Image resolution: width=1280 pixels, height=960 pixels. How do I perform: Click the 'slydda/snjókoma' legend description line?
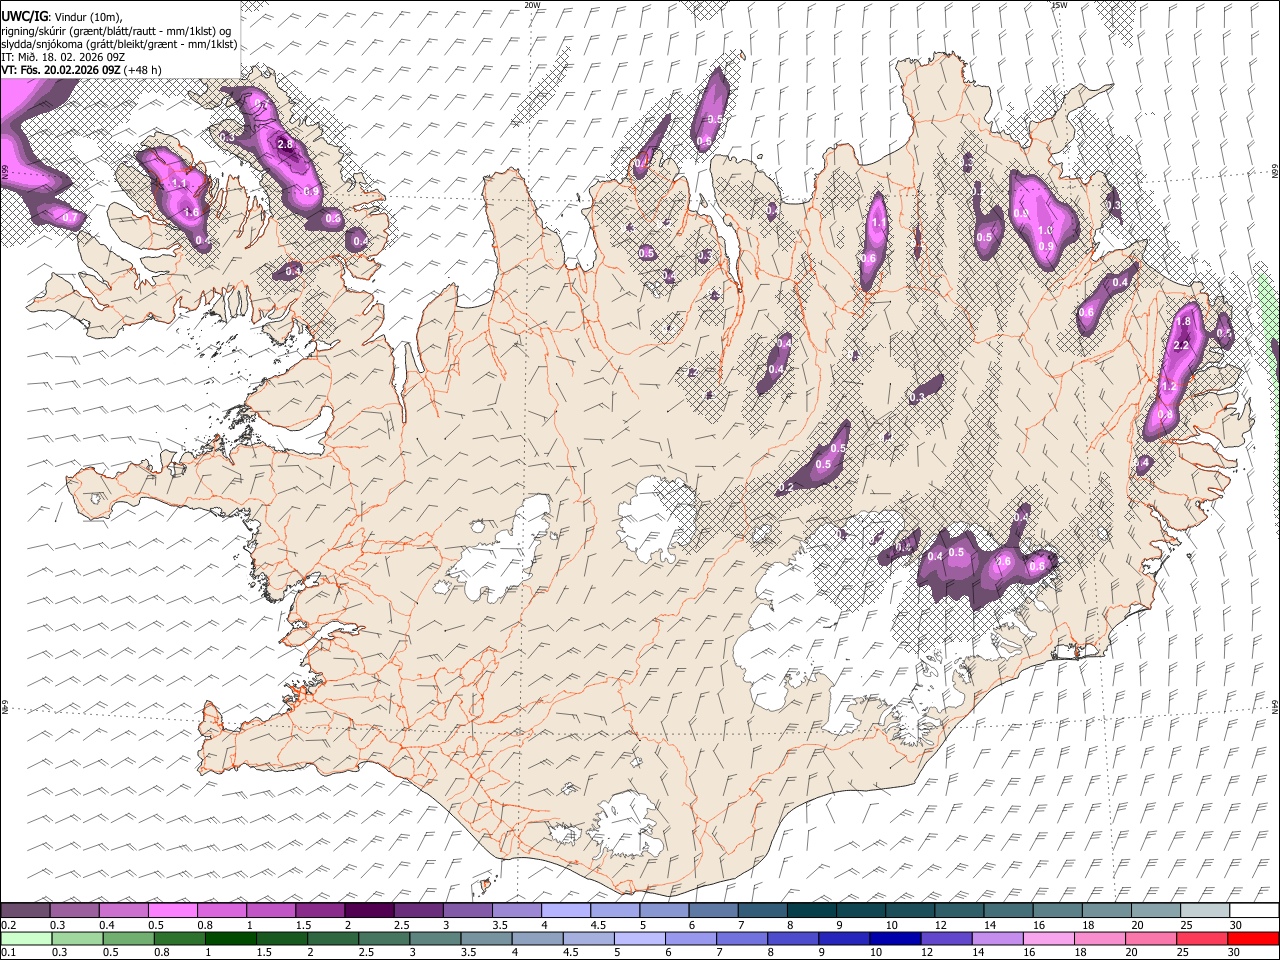[x=119, y=44]
